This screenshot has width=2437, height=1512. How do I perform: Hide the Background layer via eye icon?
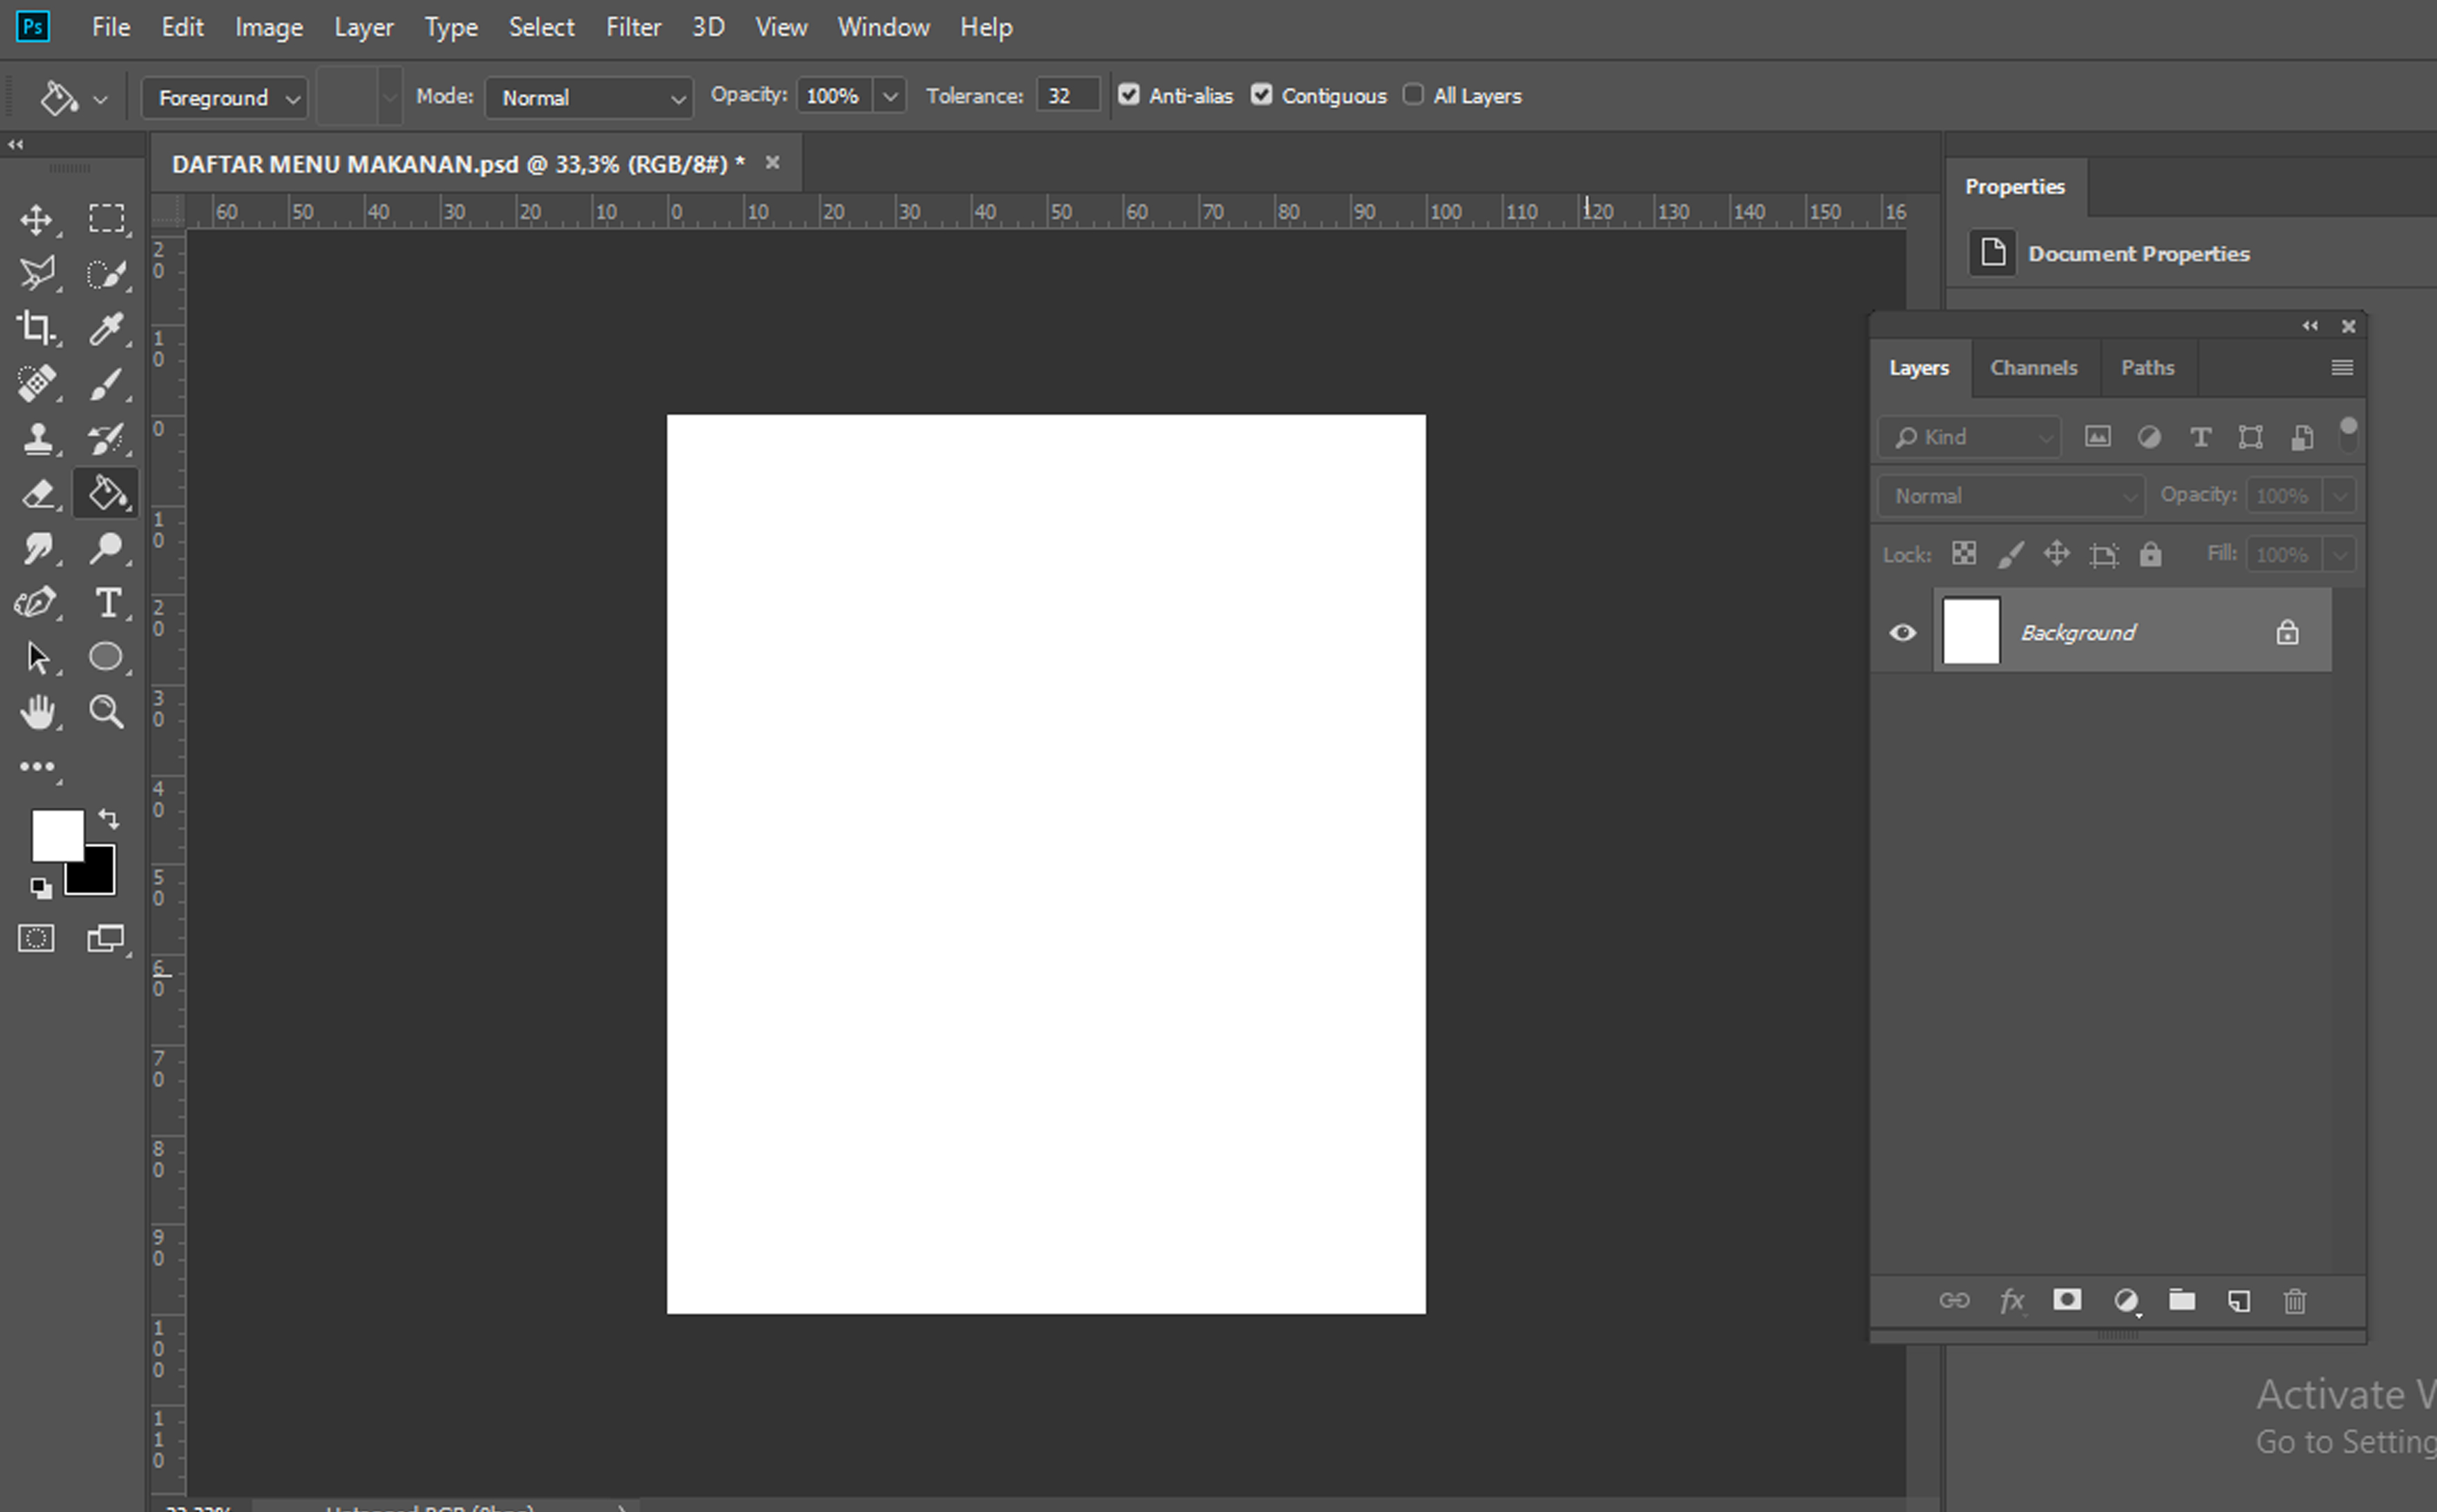pos(1902,633)
